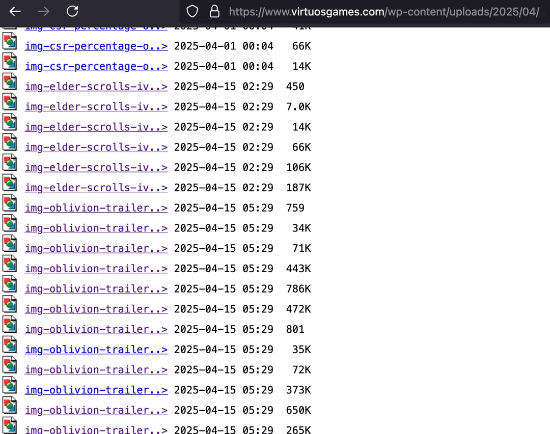Click the image file icon for the 450 elder-scrolls row

tap(9, 81)
